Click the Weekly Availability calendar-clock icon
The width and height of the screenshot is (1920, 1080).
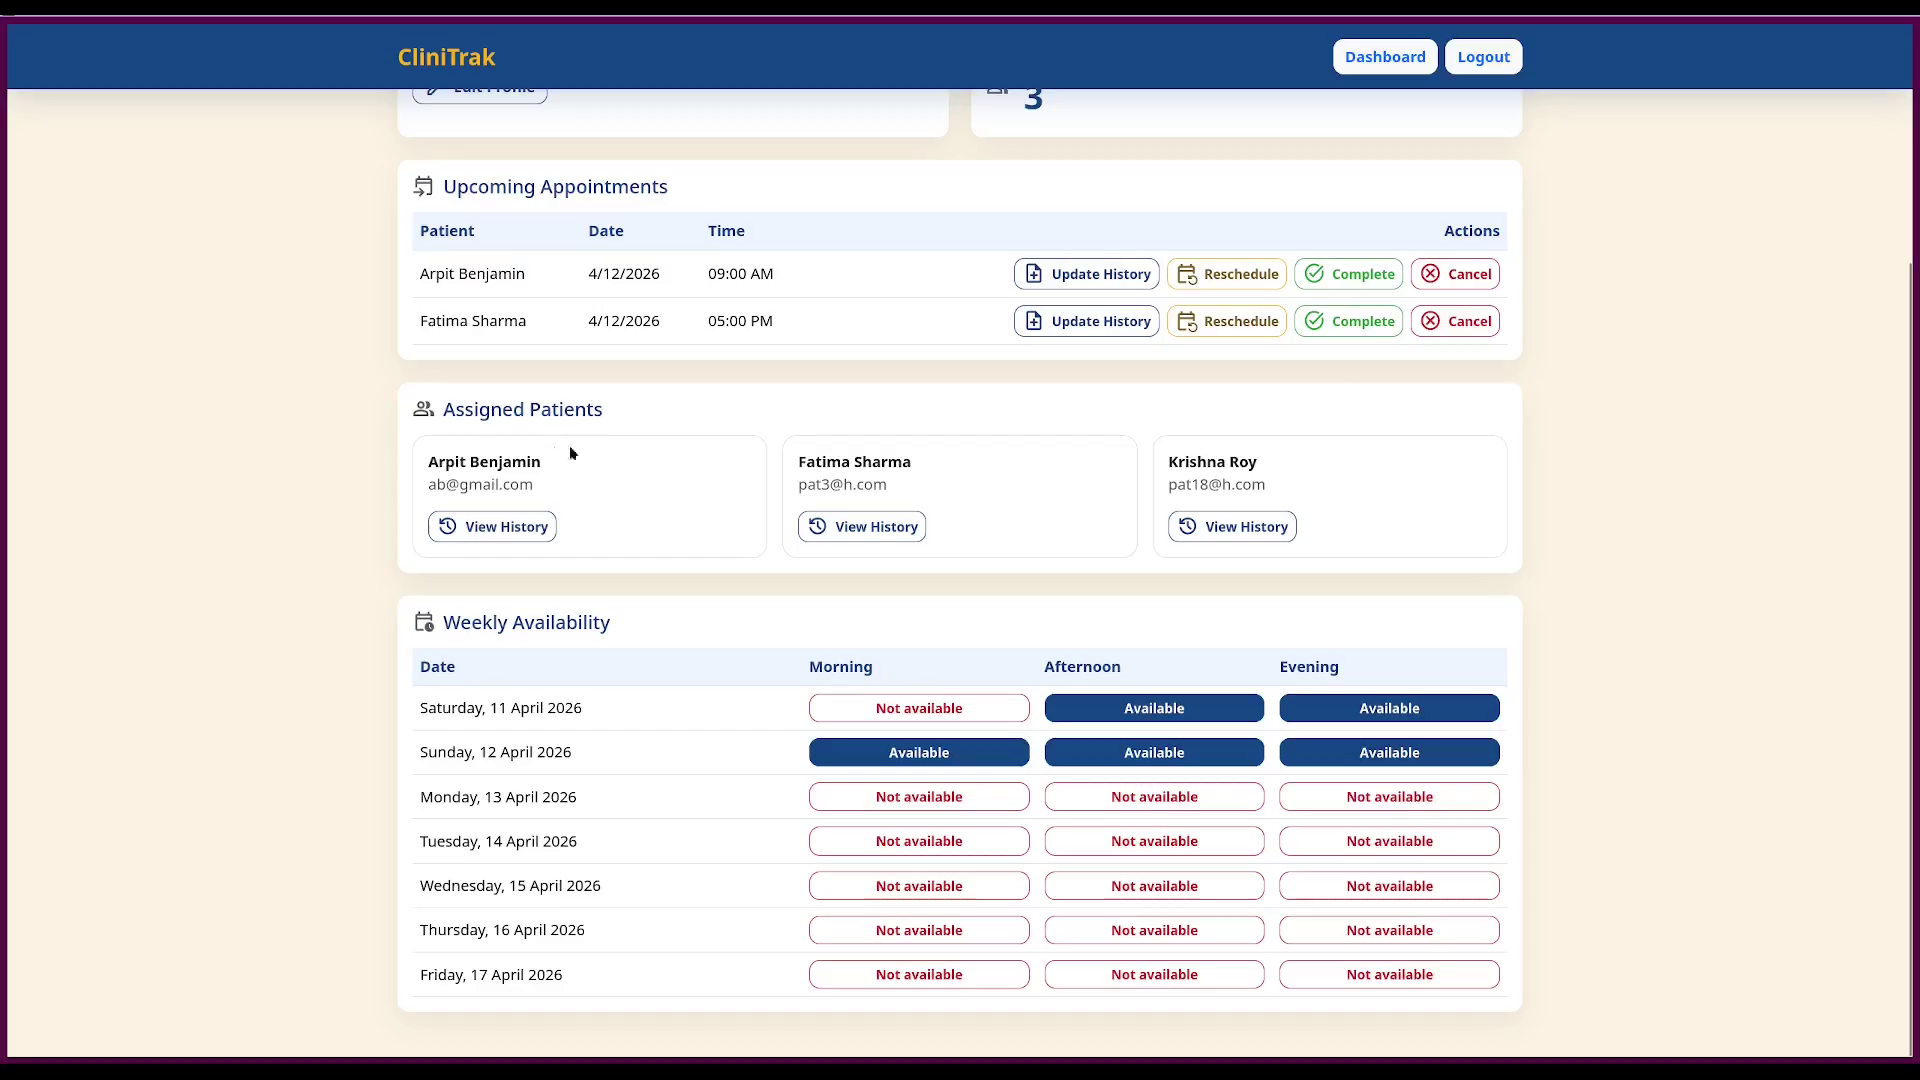tap(424, 622)
